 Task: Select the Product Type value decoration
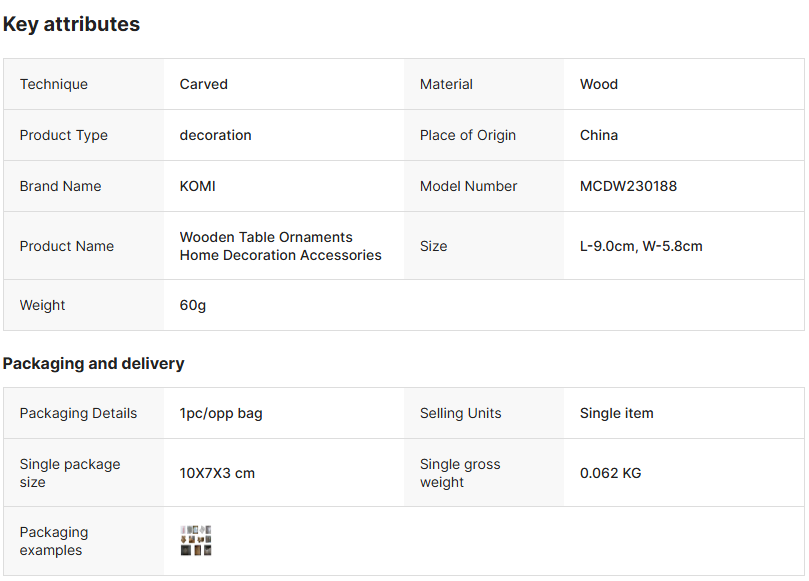[215, 135]
